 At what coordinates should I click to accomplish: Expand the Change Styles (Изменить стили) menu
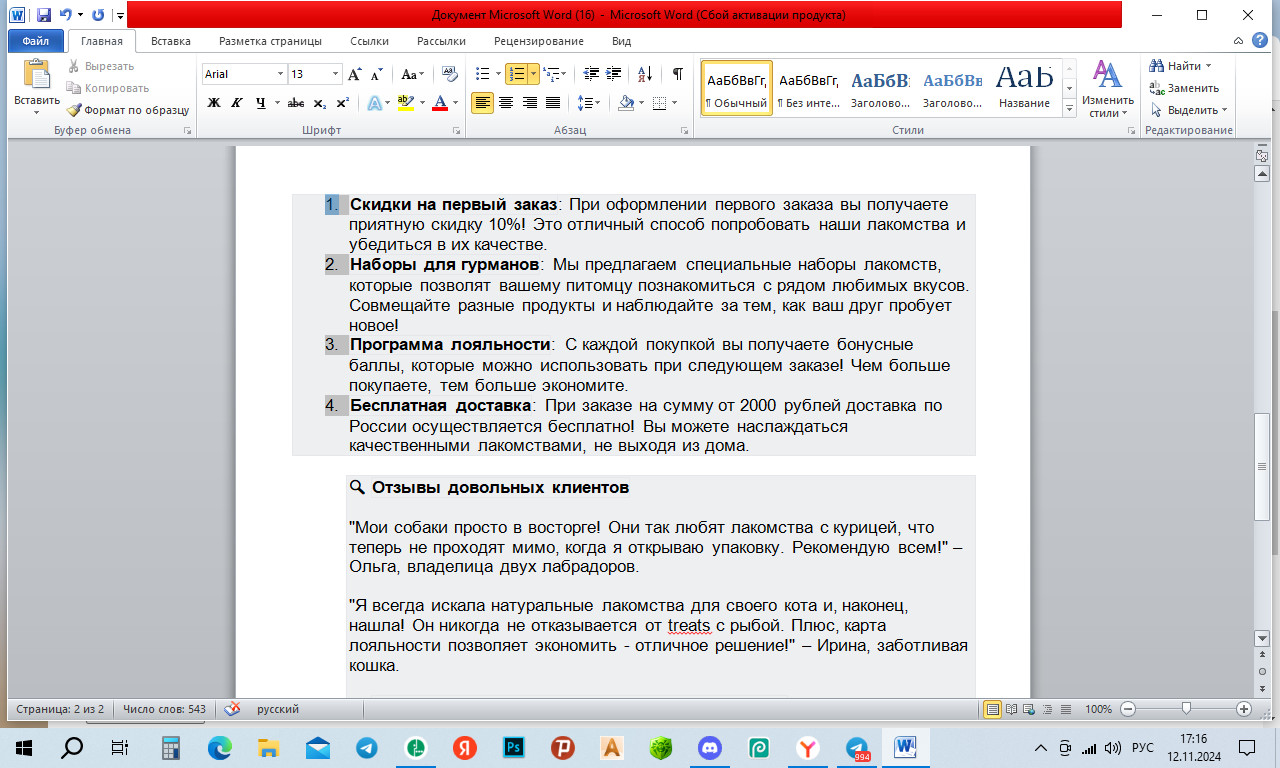point(1107,88)
